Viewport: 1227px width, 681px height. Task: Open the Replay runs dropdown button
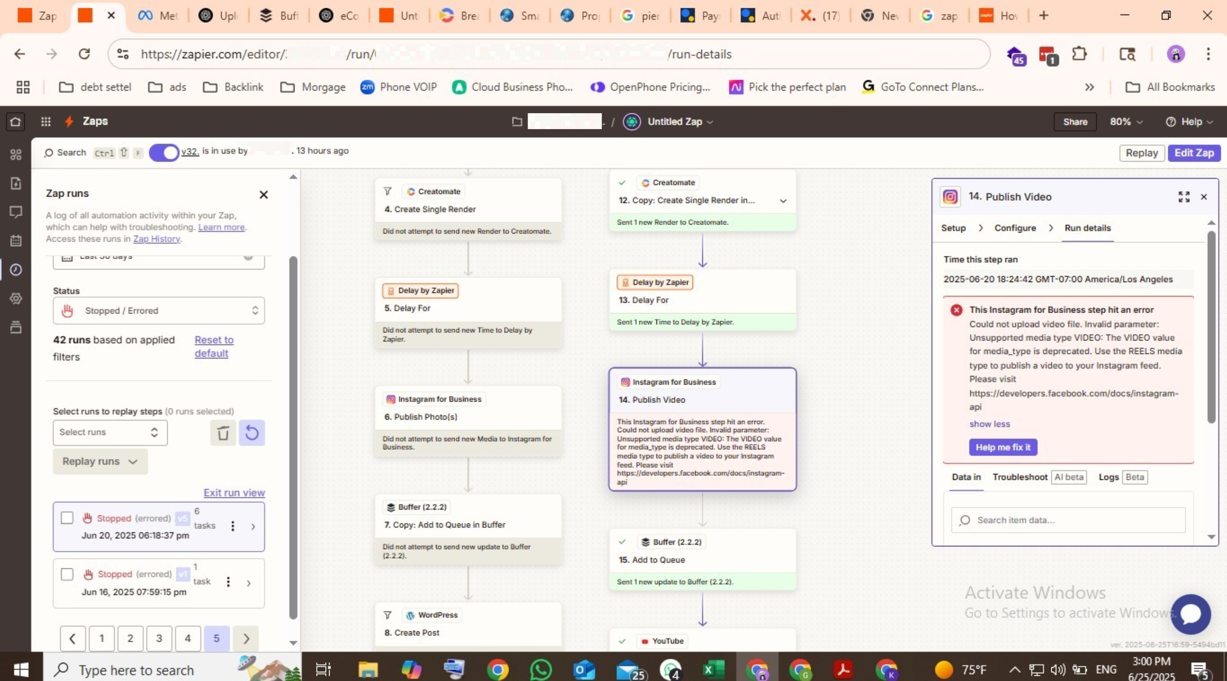pos(100,461)
